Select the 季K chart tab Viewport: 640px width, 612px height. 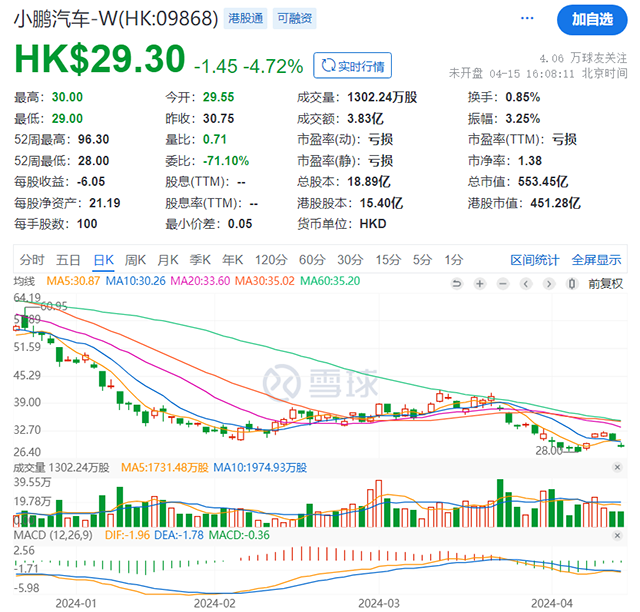click(x=200, y=260)
